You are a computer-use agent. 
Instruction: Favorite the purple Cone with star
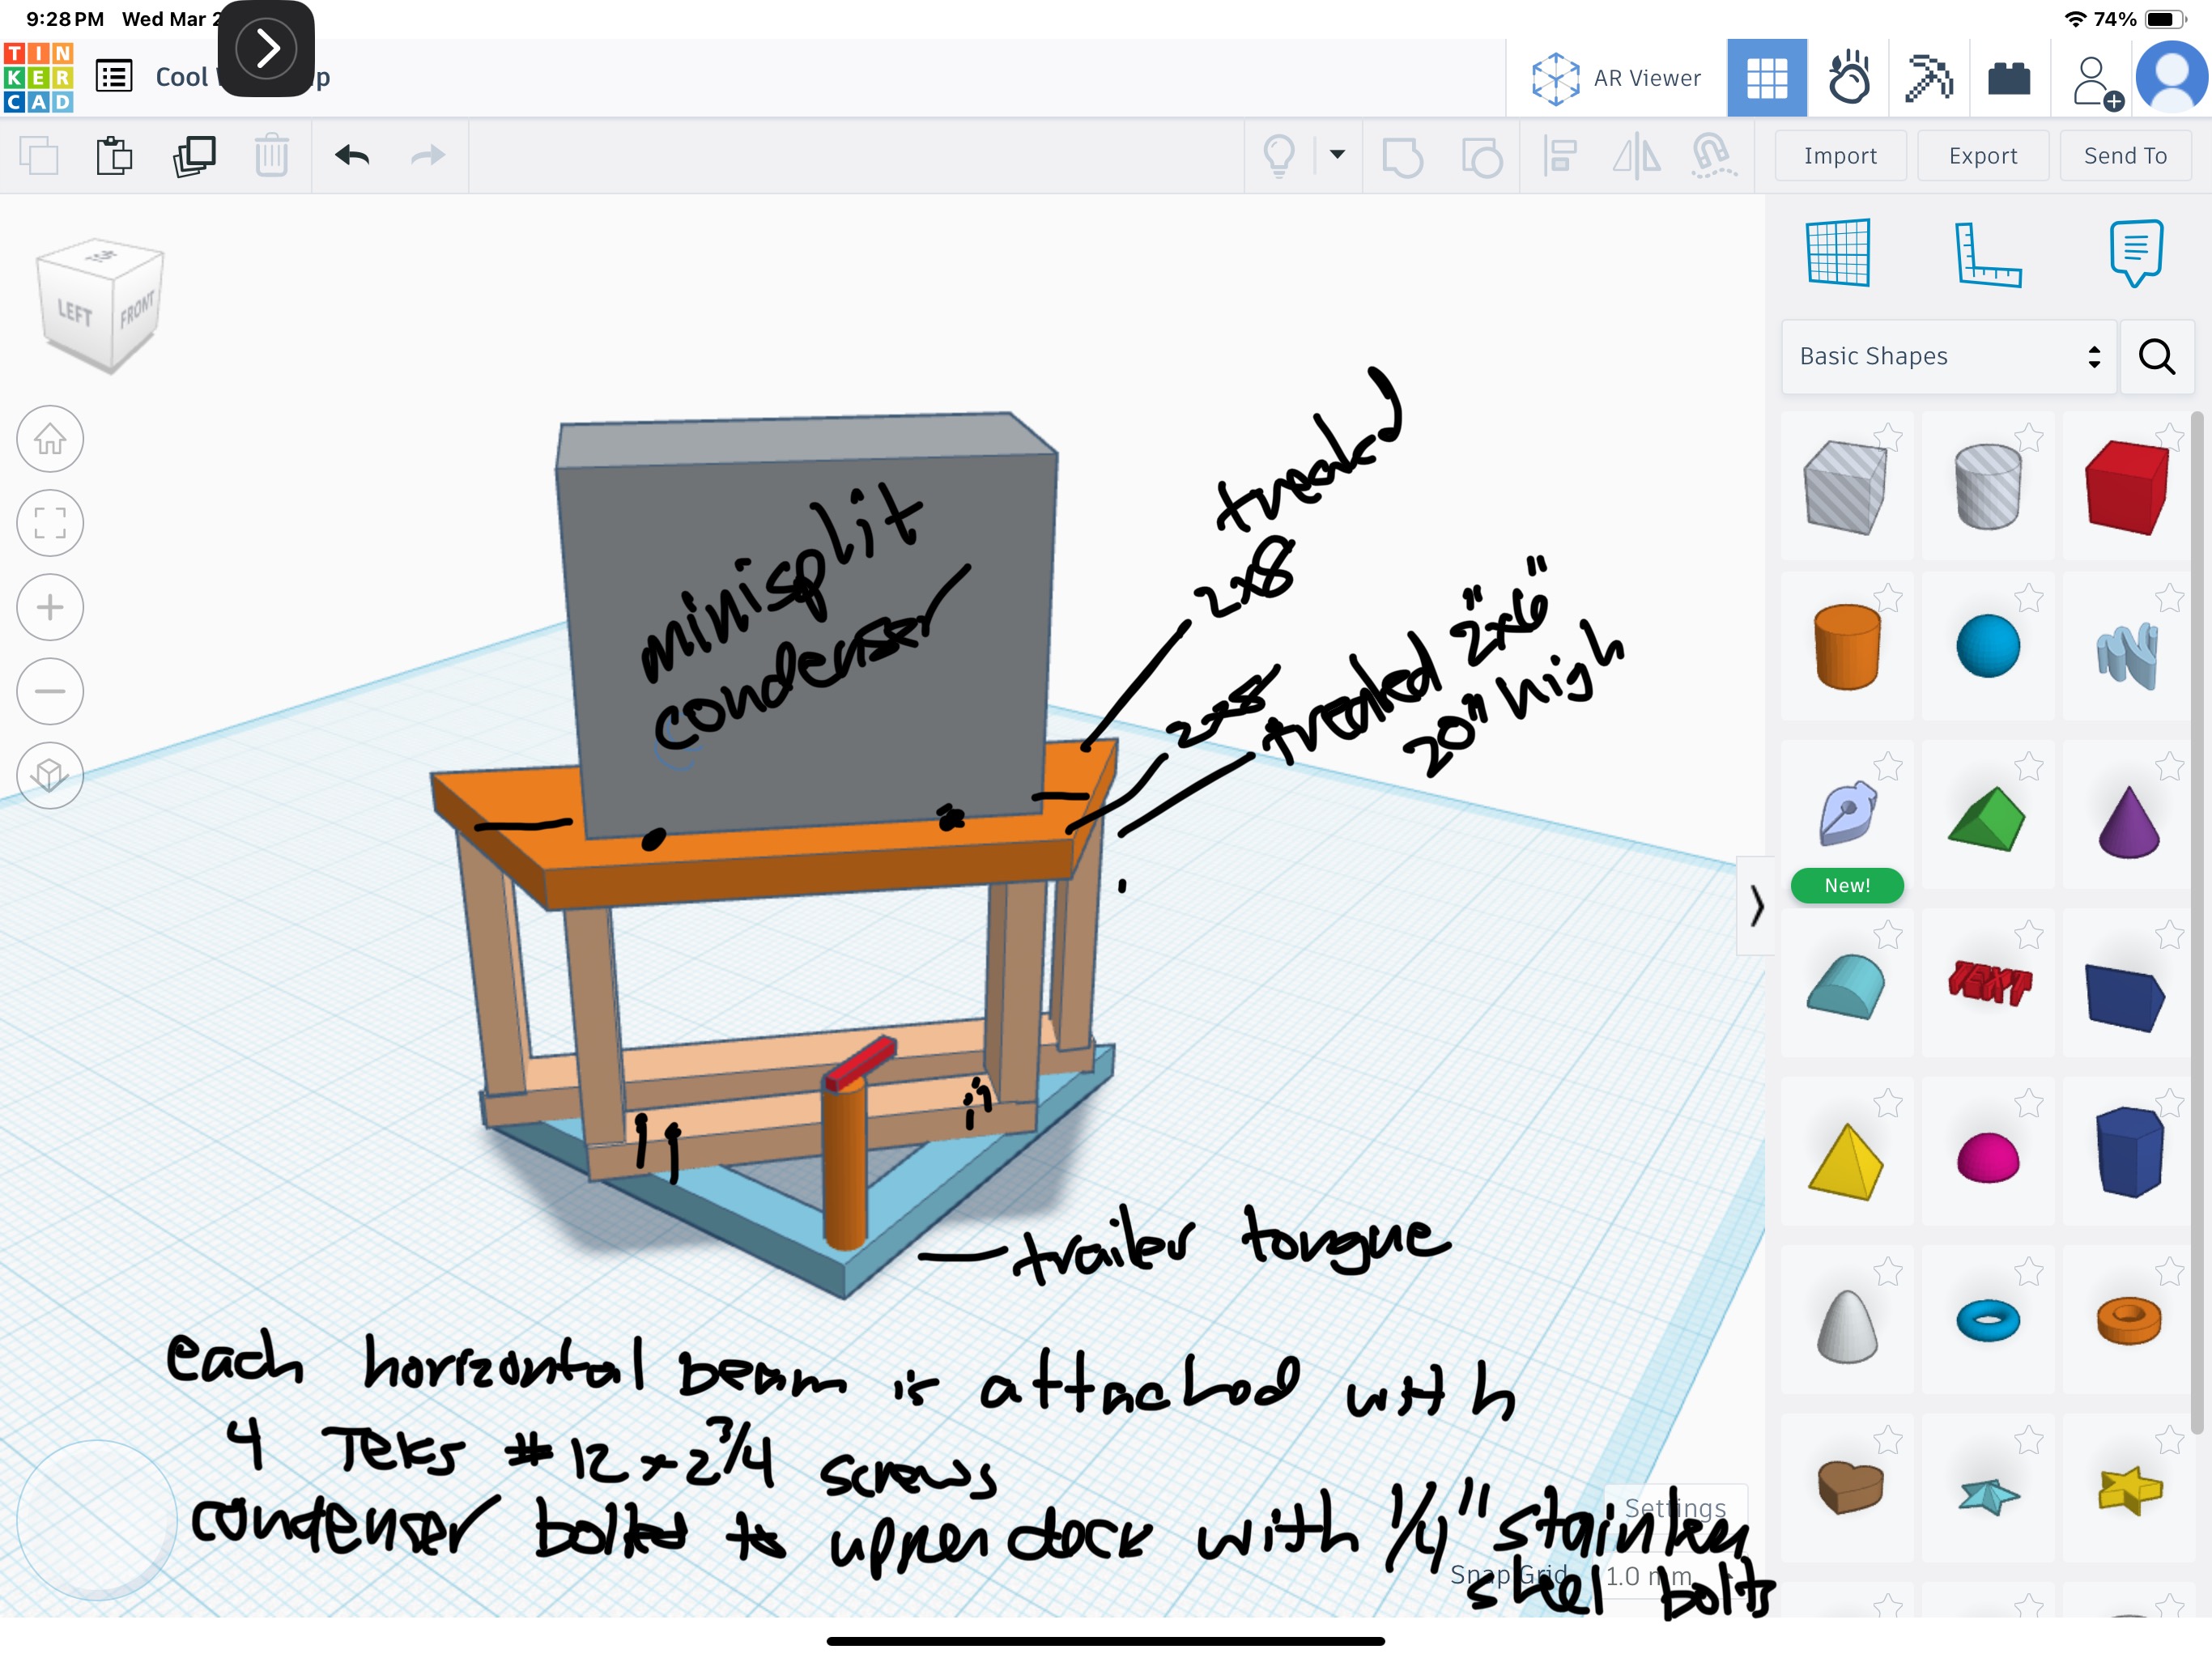[x=2169, y=766]
